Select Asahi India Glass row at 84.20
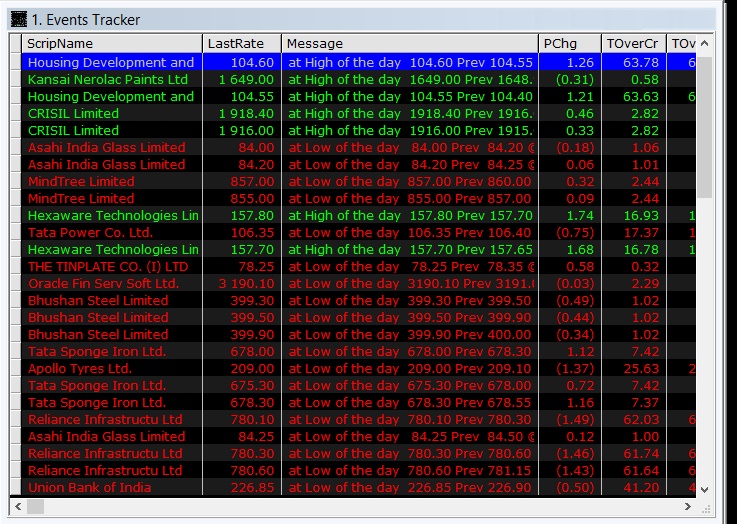The image size is (737, 524). (358, 164)
